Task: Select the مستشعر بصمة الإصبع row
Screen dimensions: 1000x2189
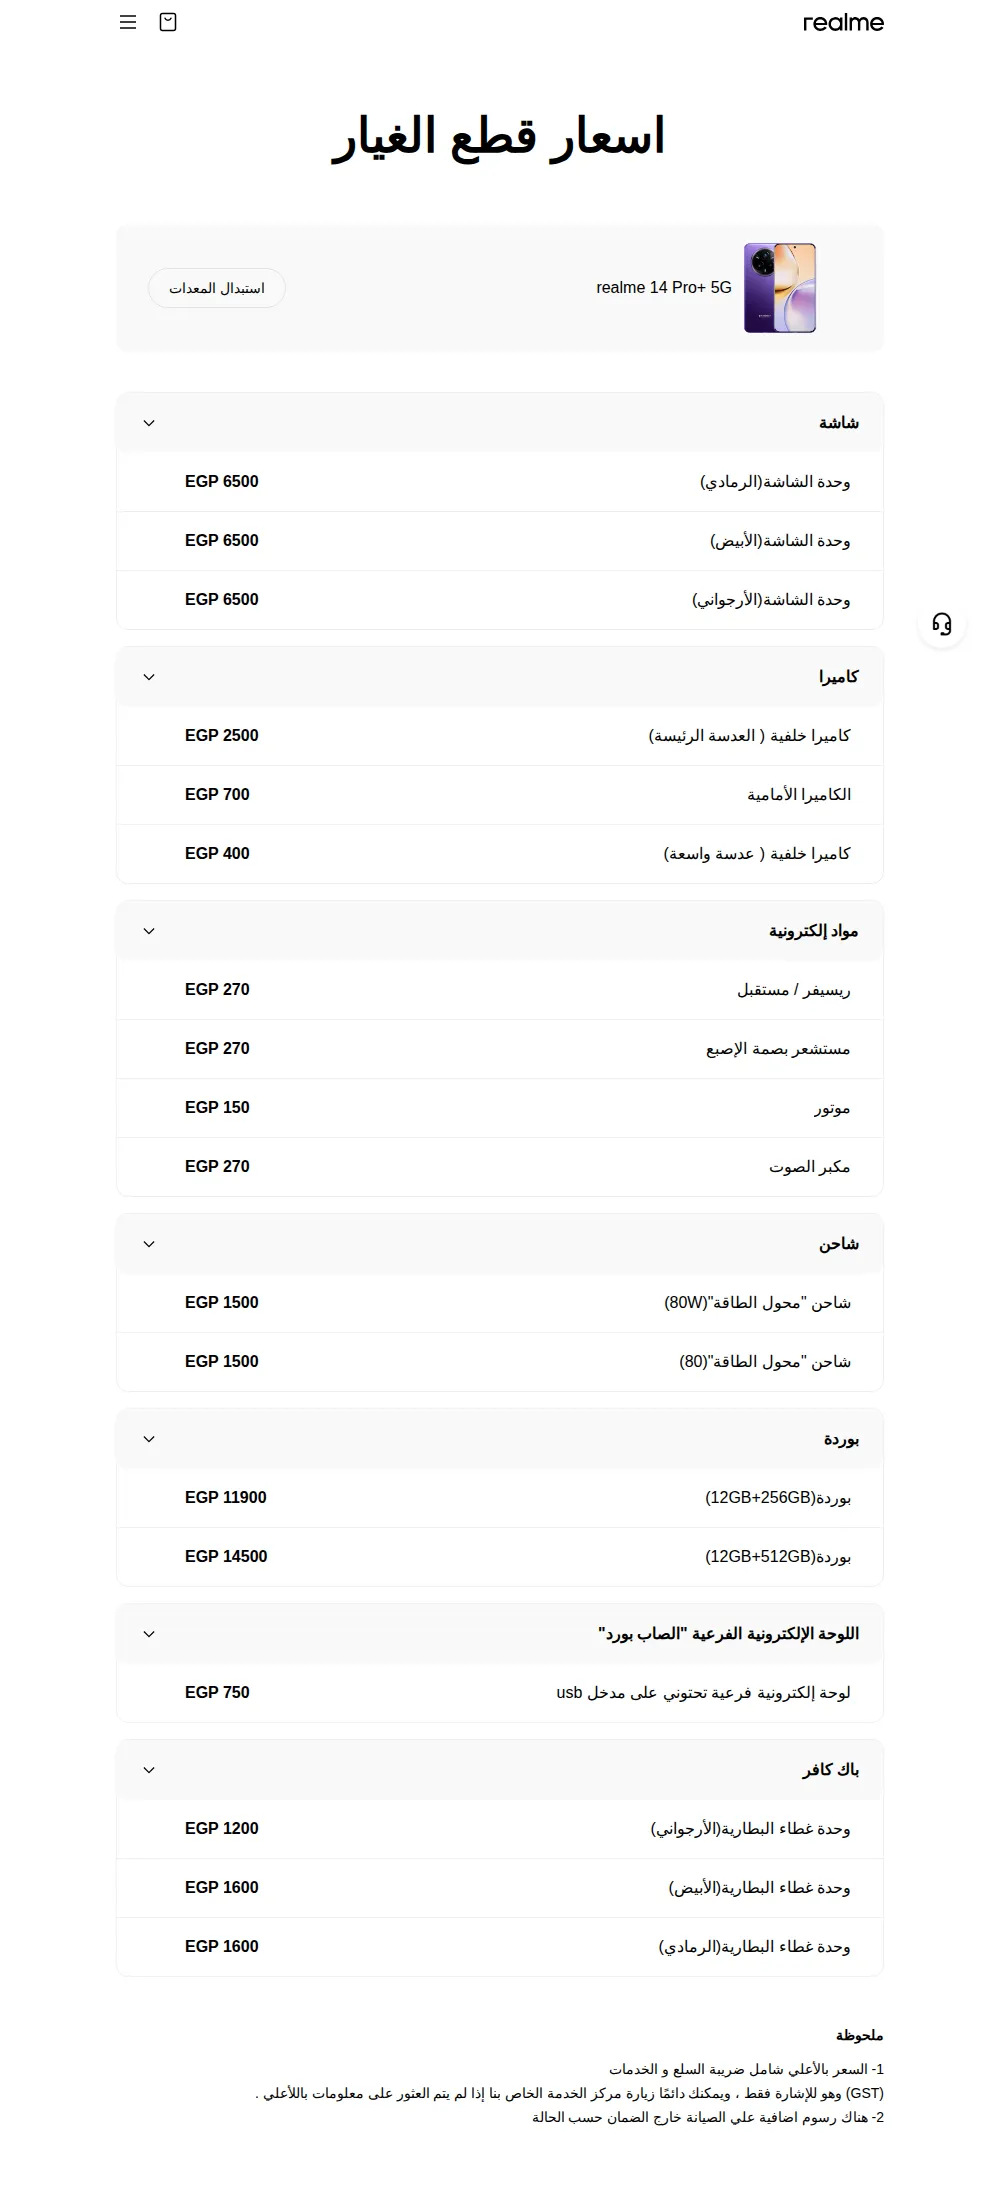Action: (x=500, y=1049)
